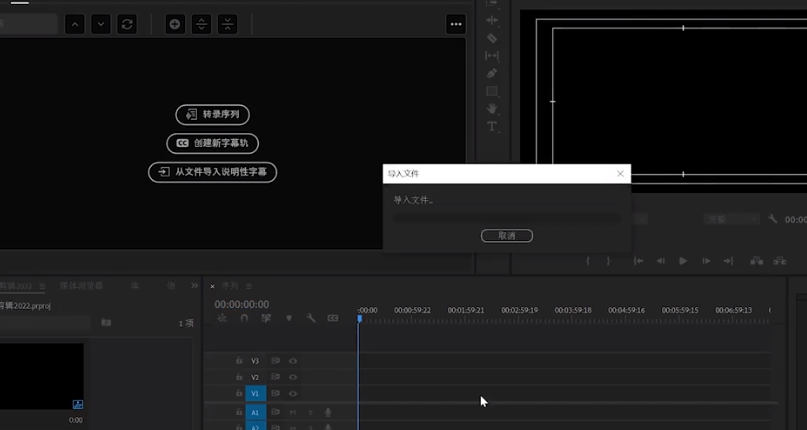Toggle V1 track targeting
807x430 pixels.
[256, 394]
